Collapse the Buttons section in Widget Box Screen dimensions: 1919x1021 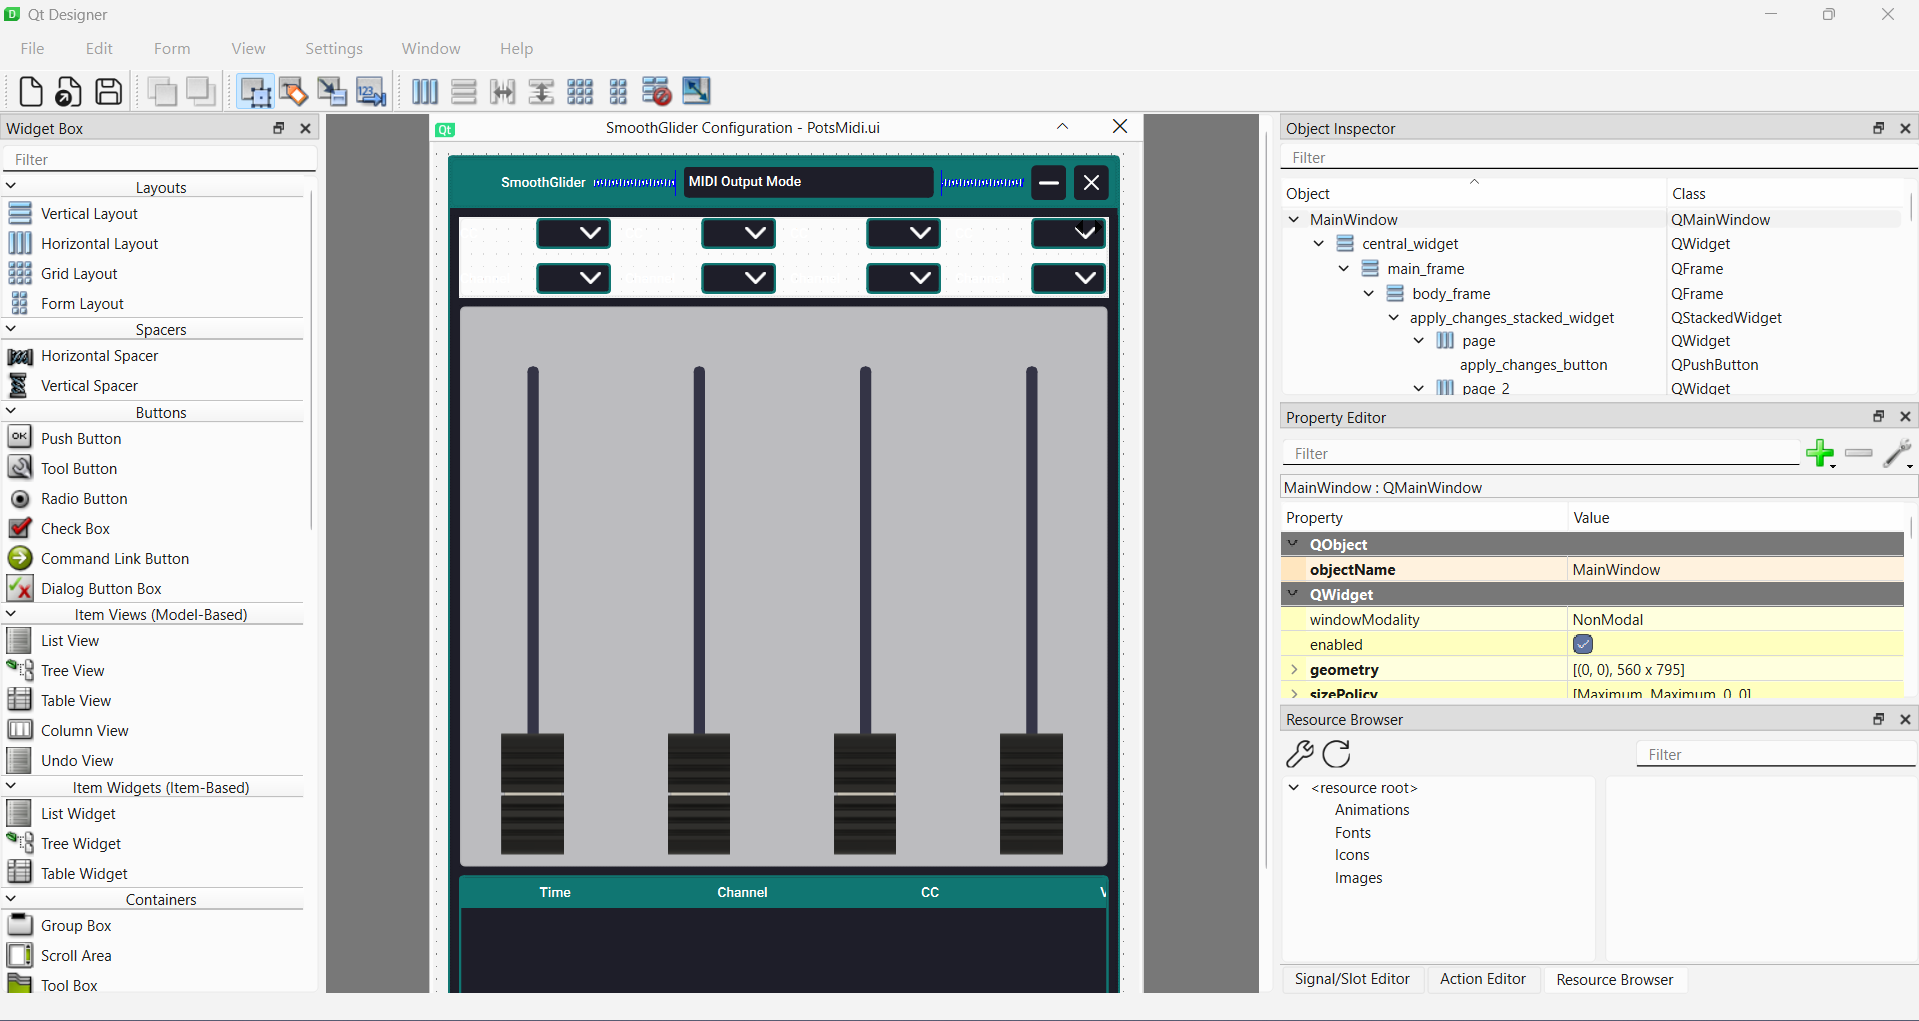10,411
